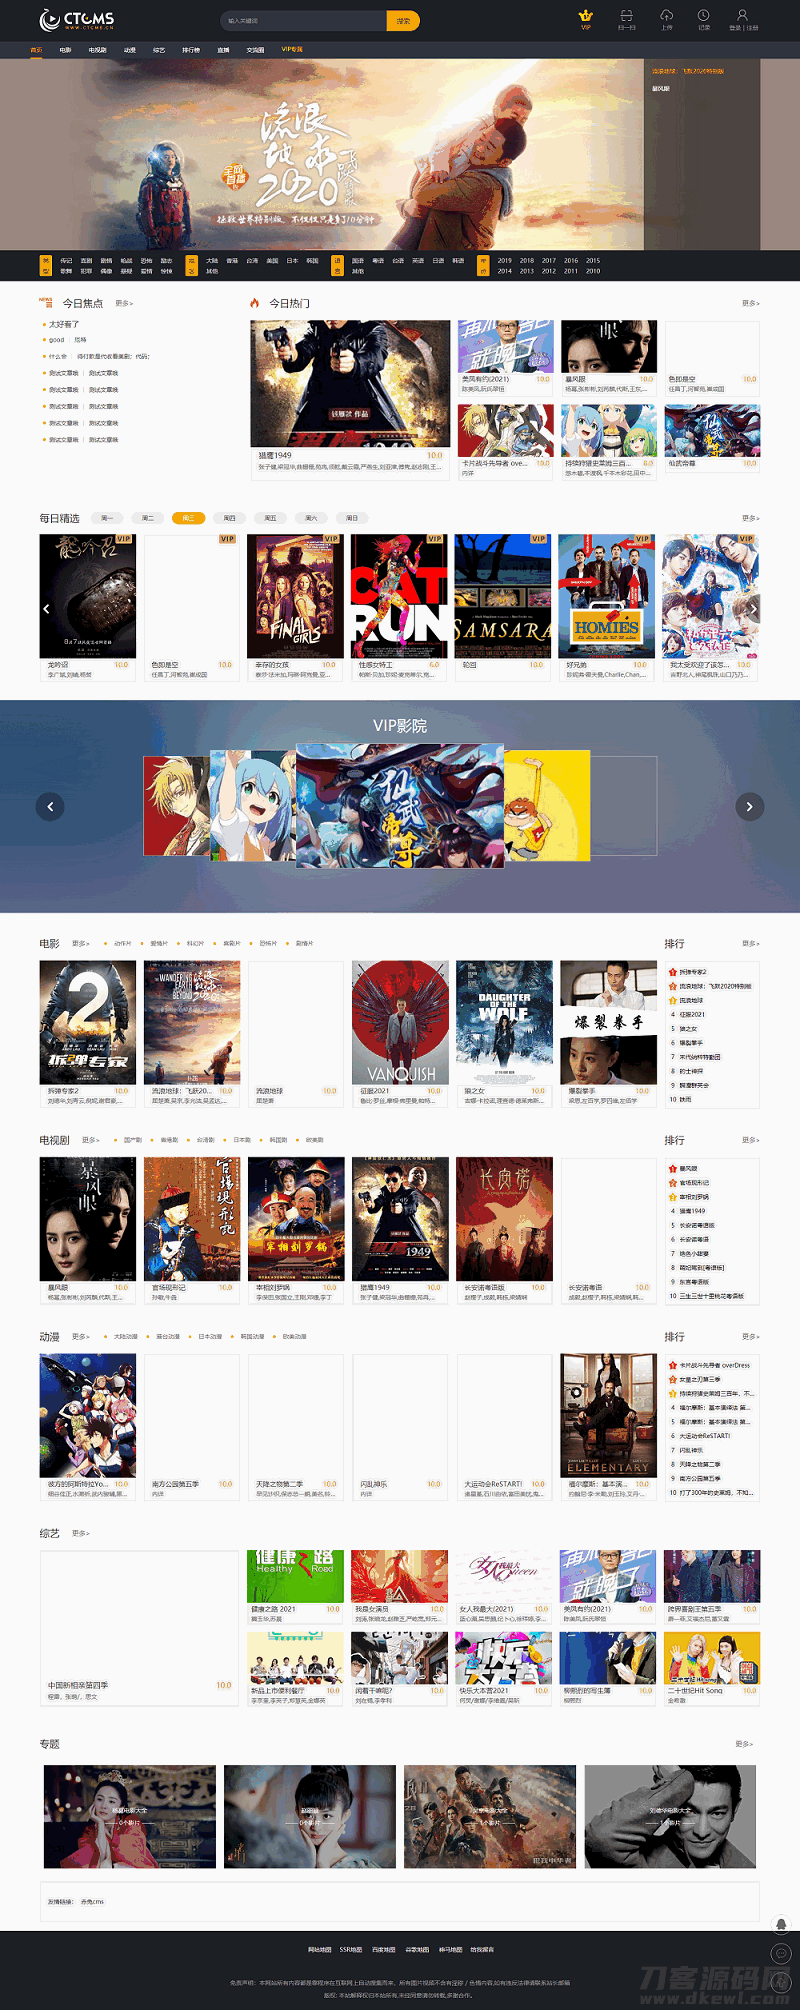The height and width of the screenshot is (2010, 800).
Task: Select the 周五 day filter pill
Action: (x=270, y=518)
